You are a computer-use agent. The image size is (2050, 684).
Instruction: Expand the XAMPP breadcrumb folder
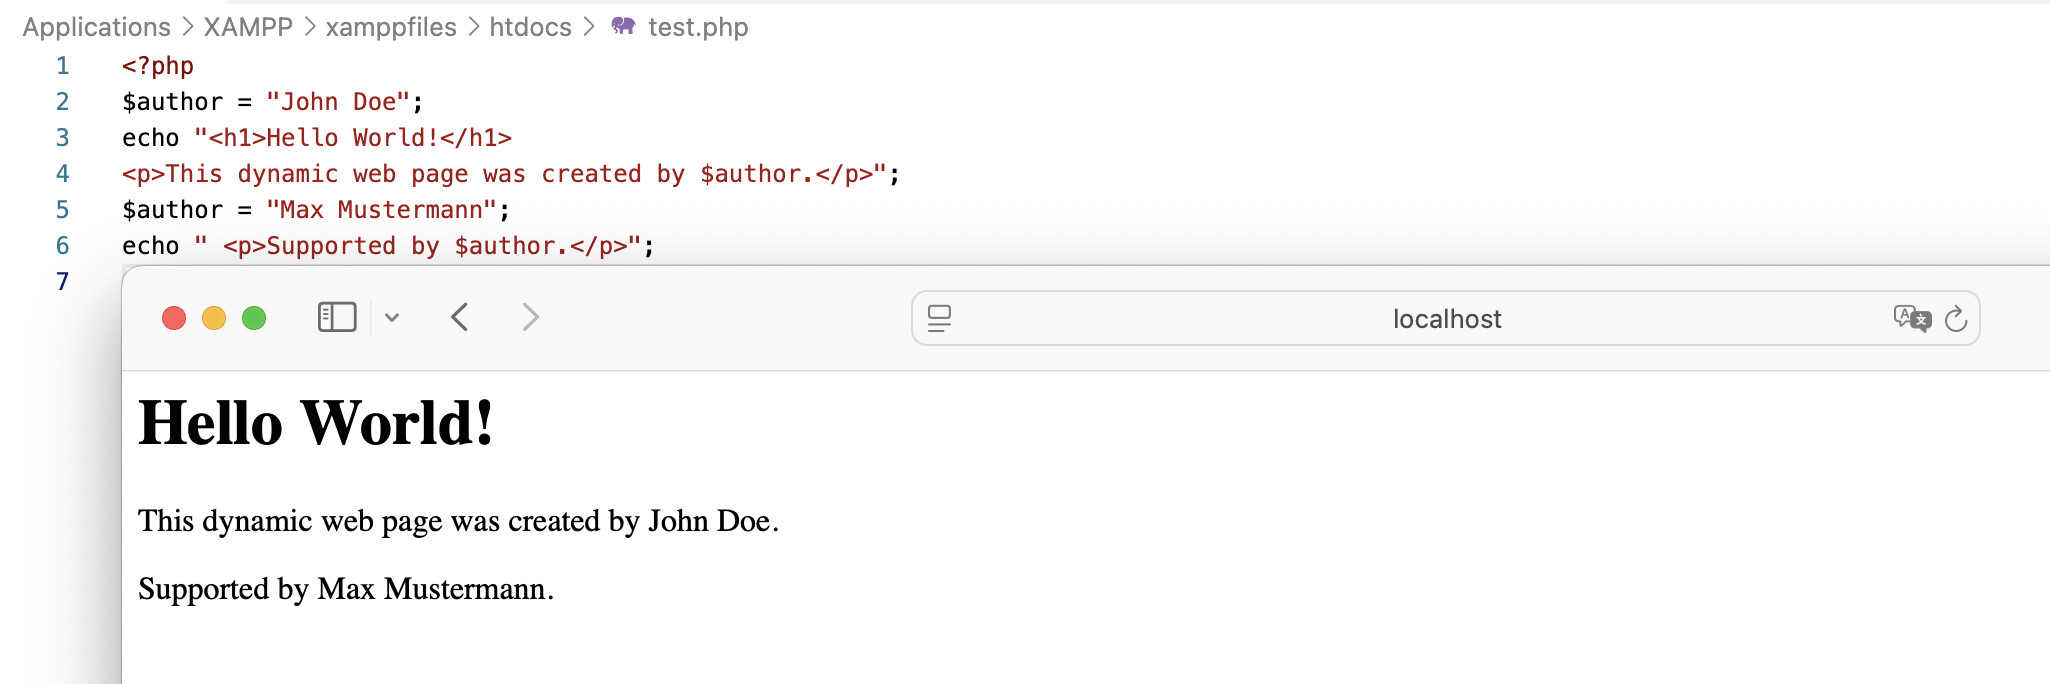point(248,27)
